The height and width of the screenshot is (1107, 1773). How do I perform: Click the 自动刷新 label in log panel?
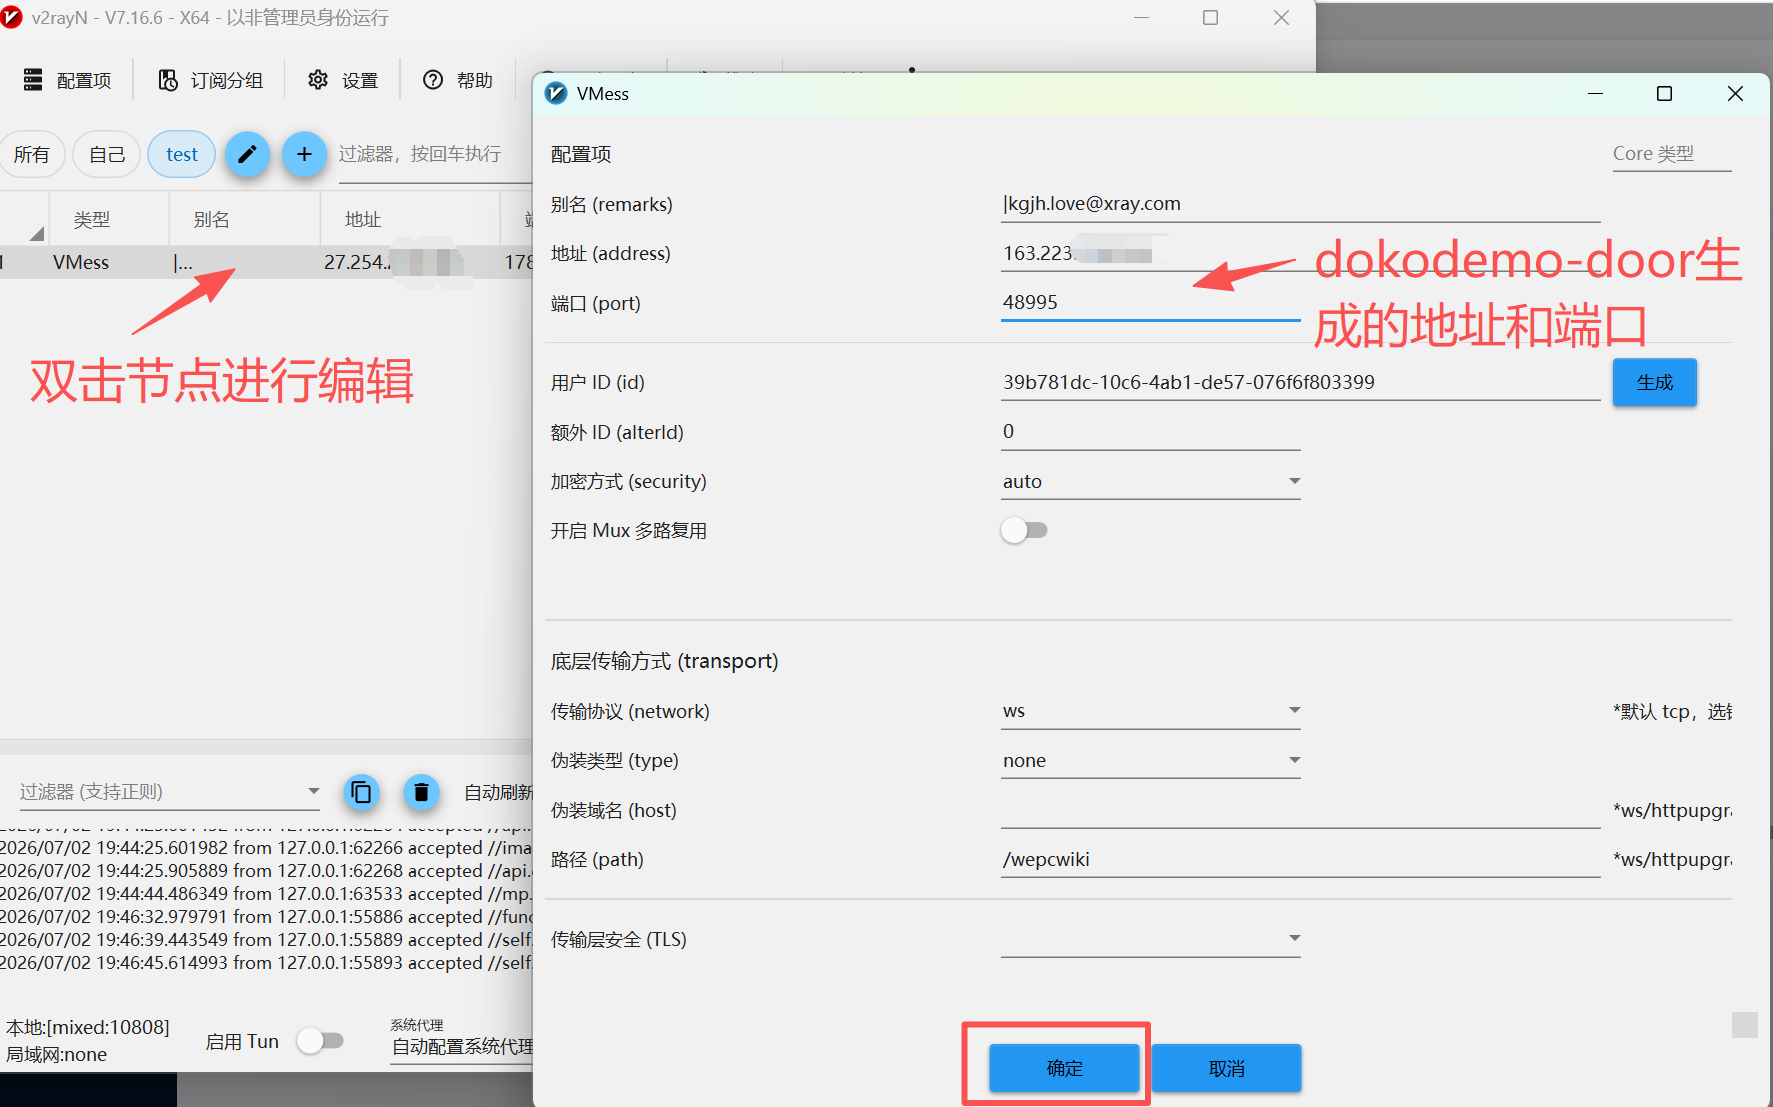click(498, 792)
